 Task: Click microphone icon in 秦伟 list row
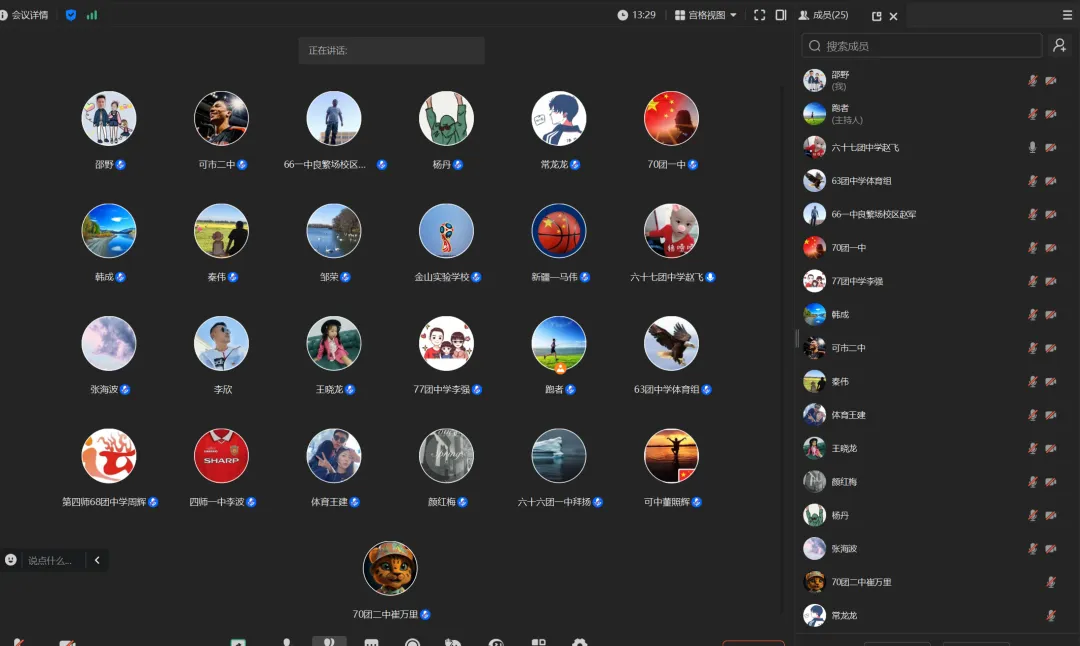point(1032,382)
